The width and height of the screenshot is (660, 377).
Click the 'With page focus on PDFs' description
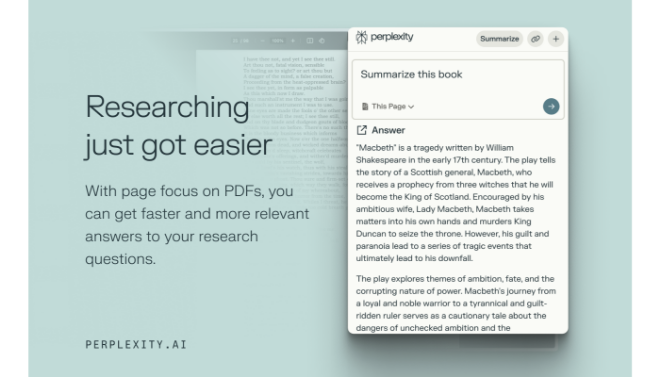(197, 225)
